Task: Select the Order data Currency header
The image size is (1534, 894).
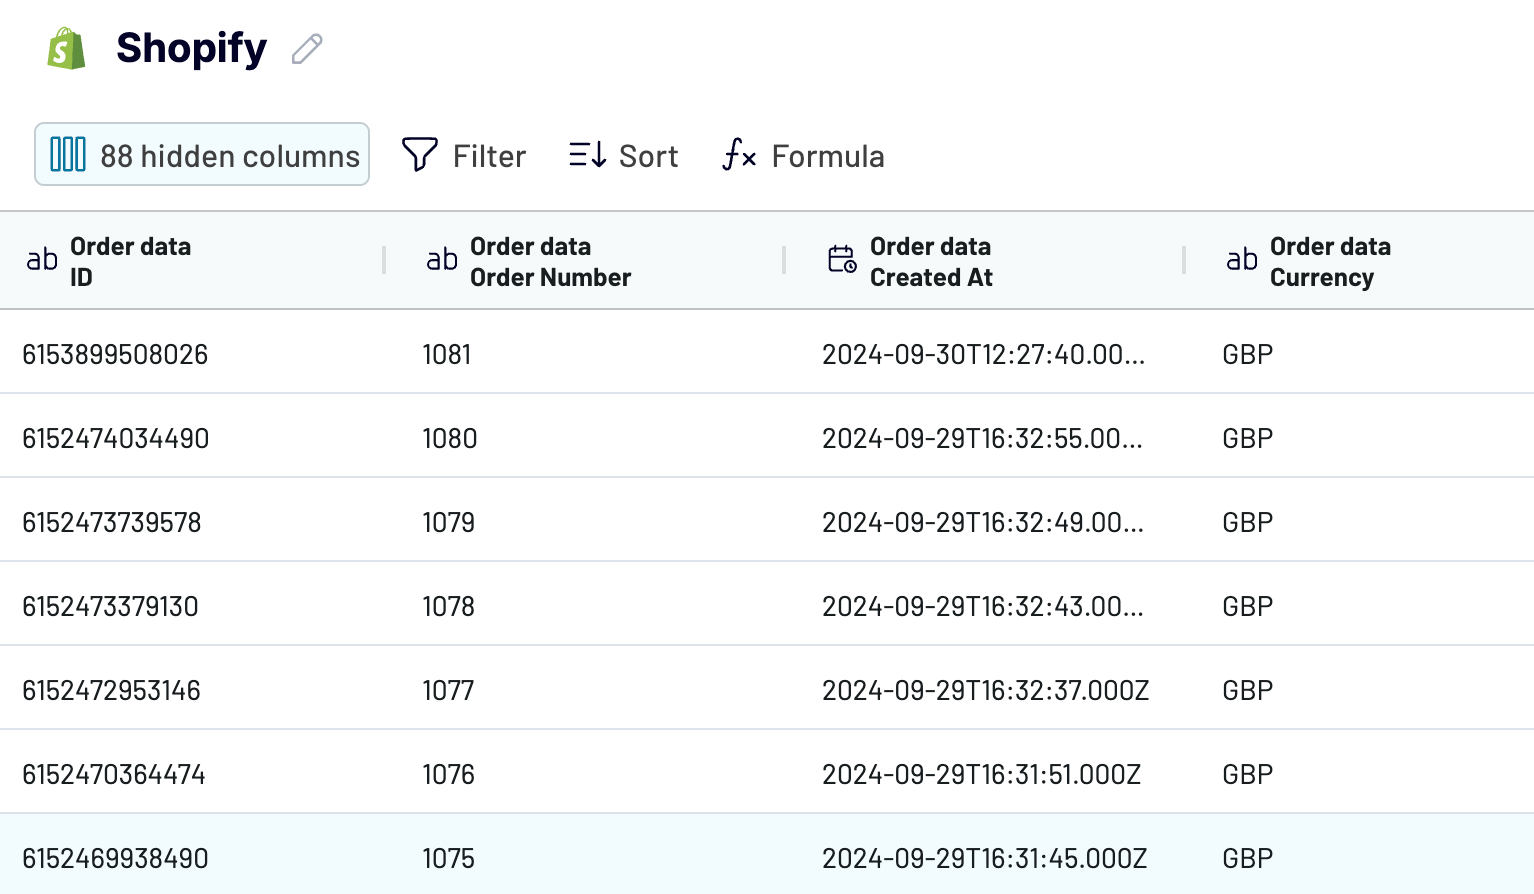Action: click(1359, 261)
